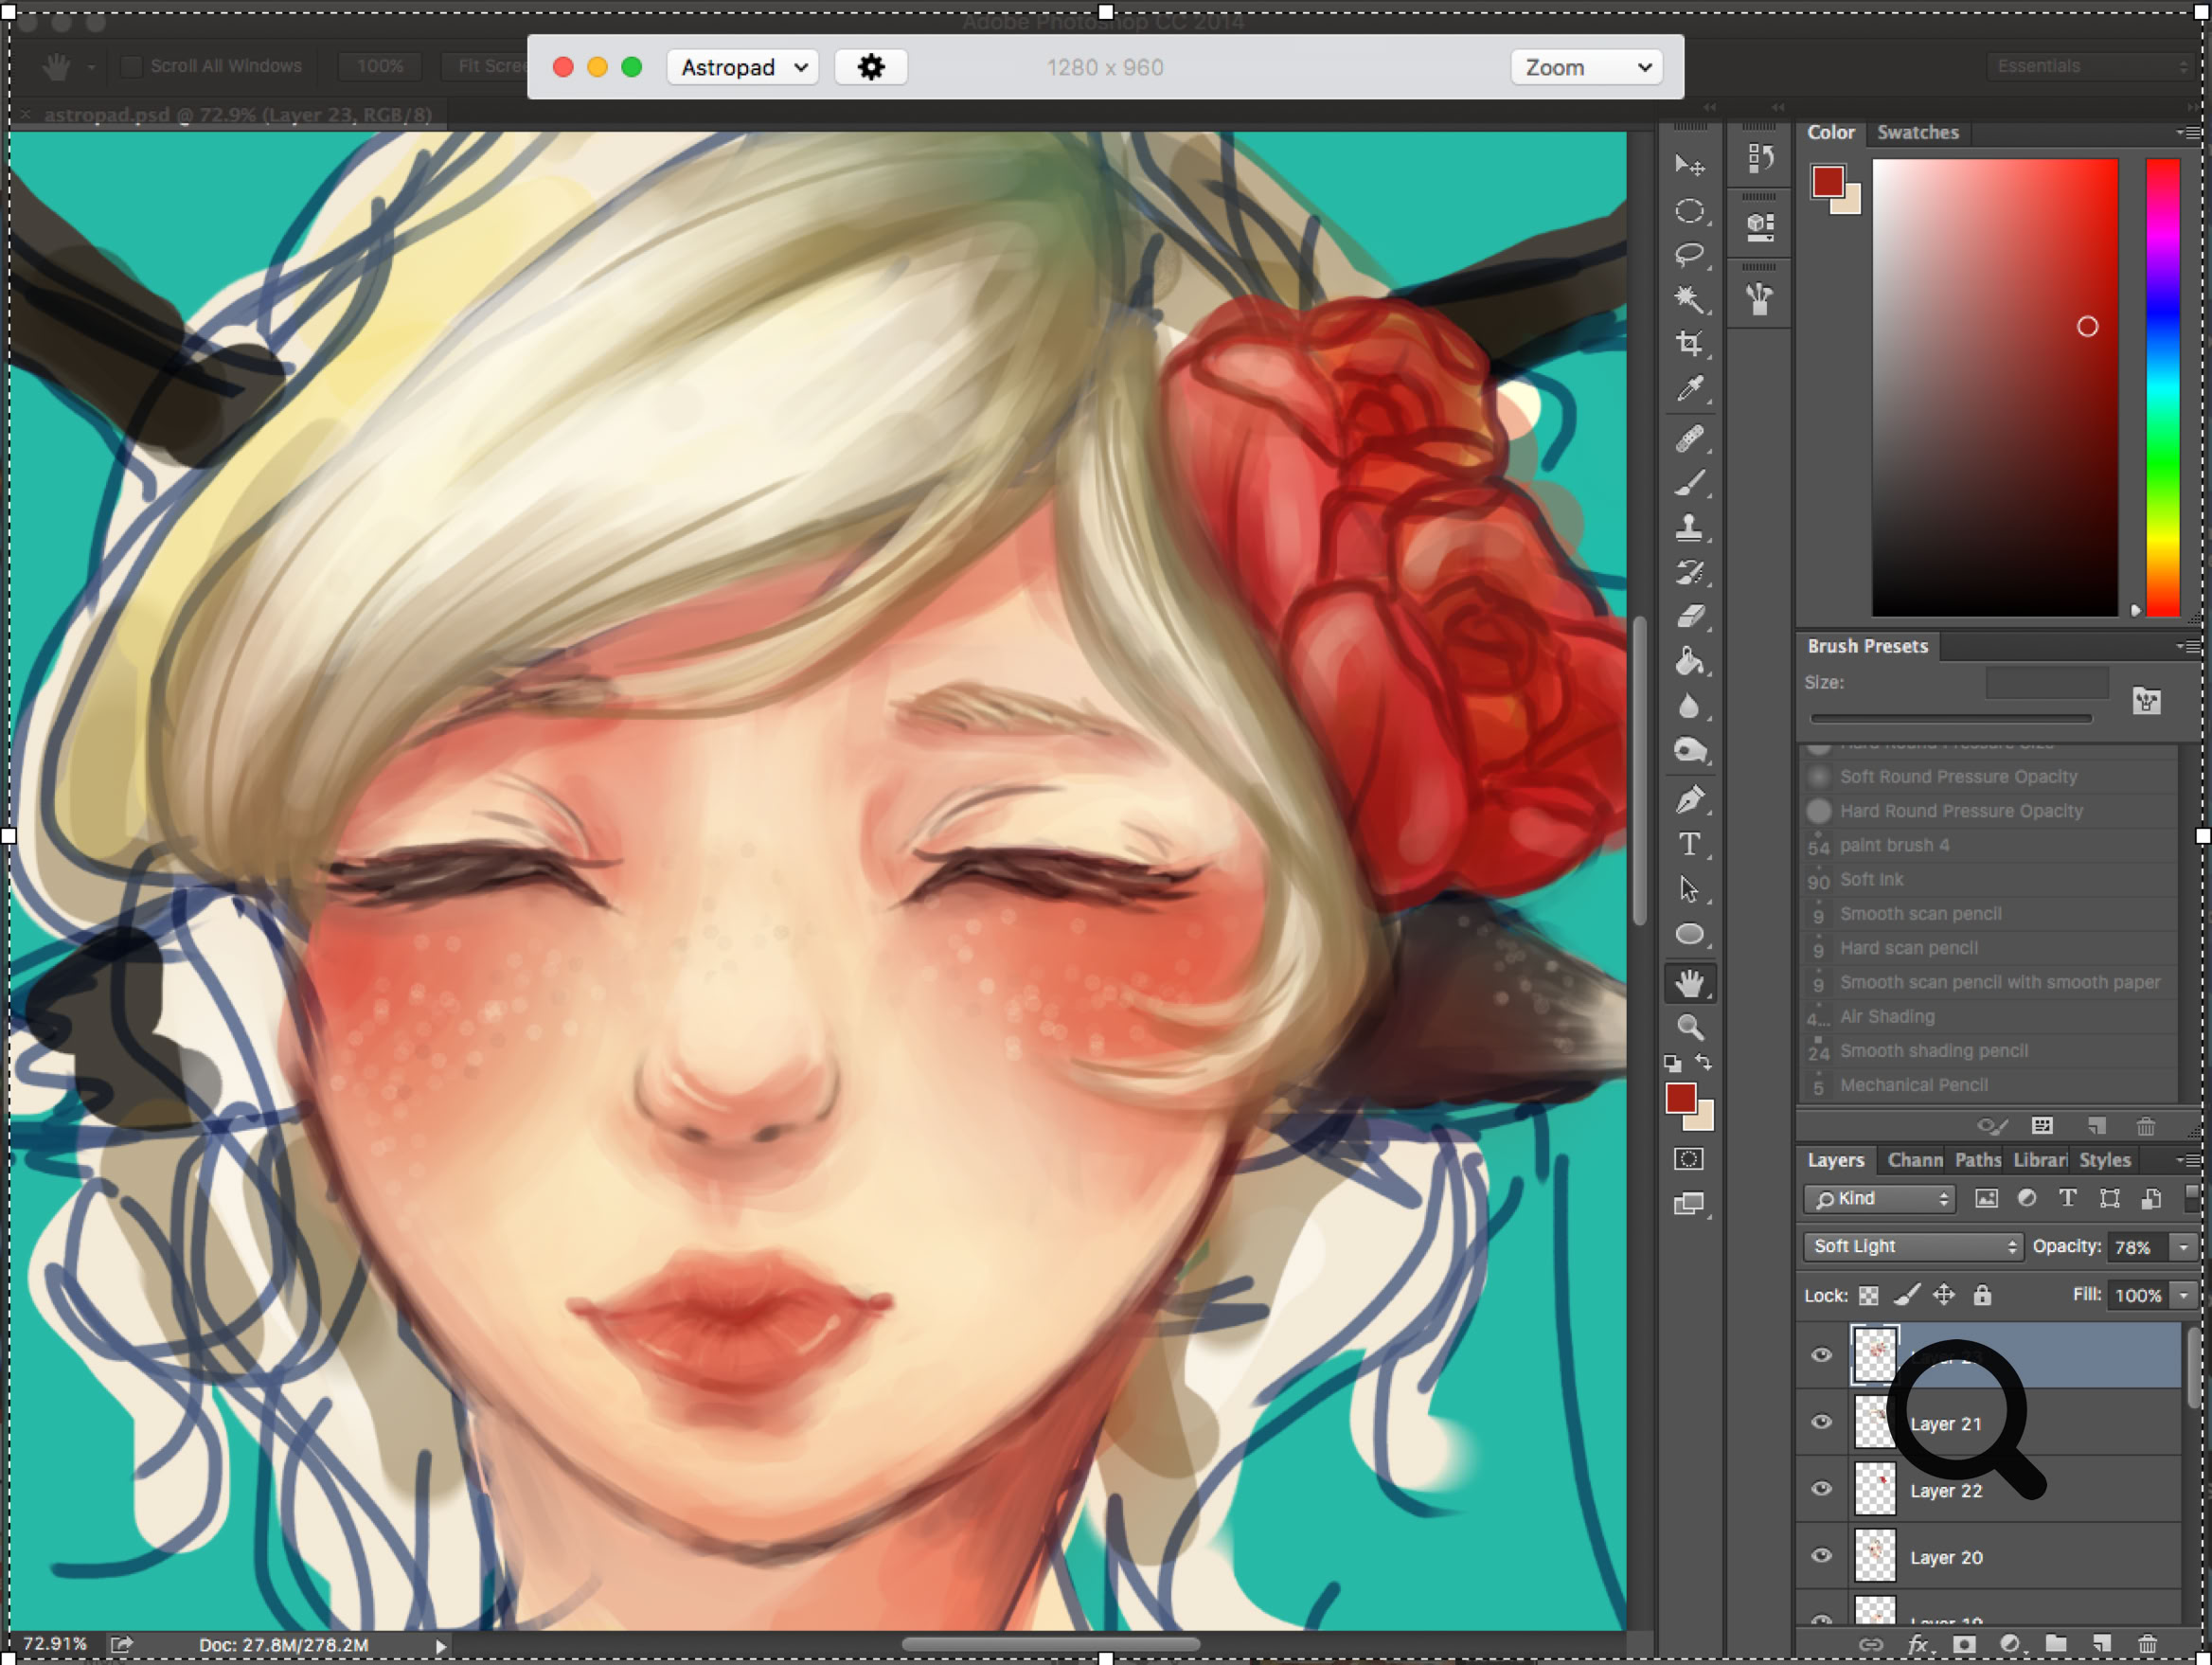Pick the Eraser tool

(1690, 617)
